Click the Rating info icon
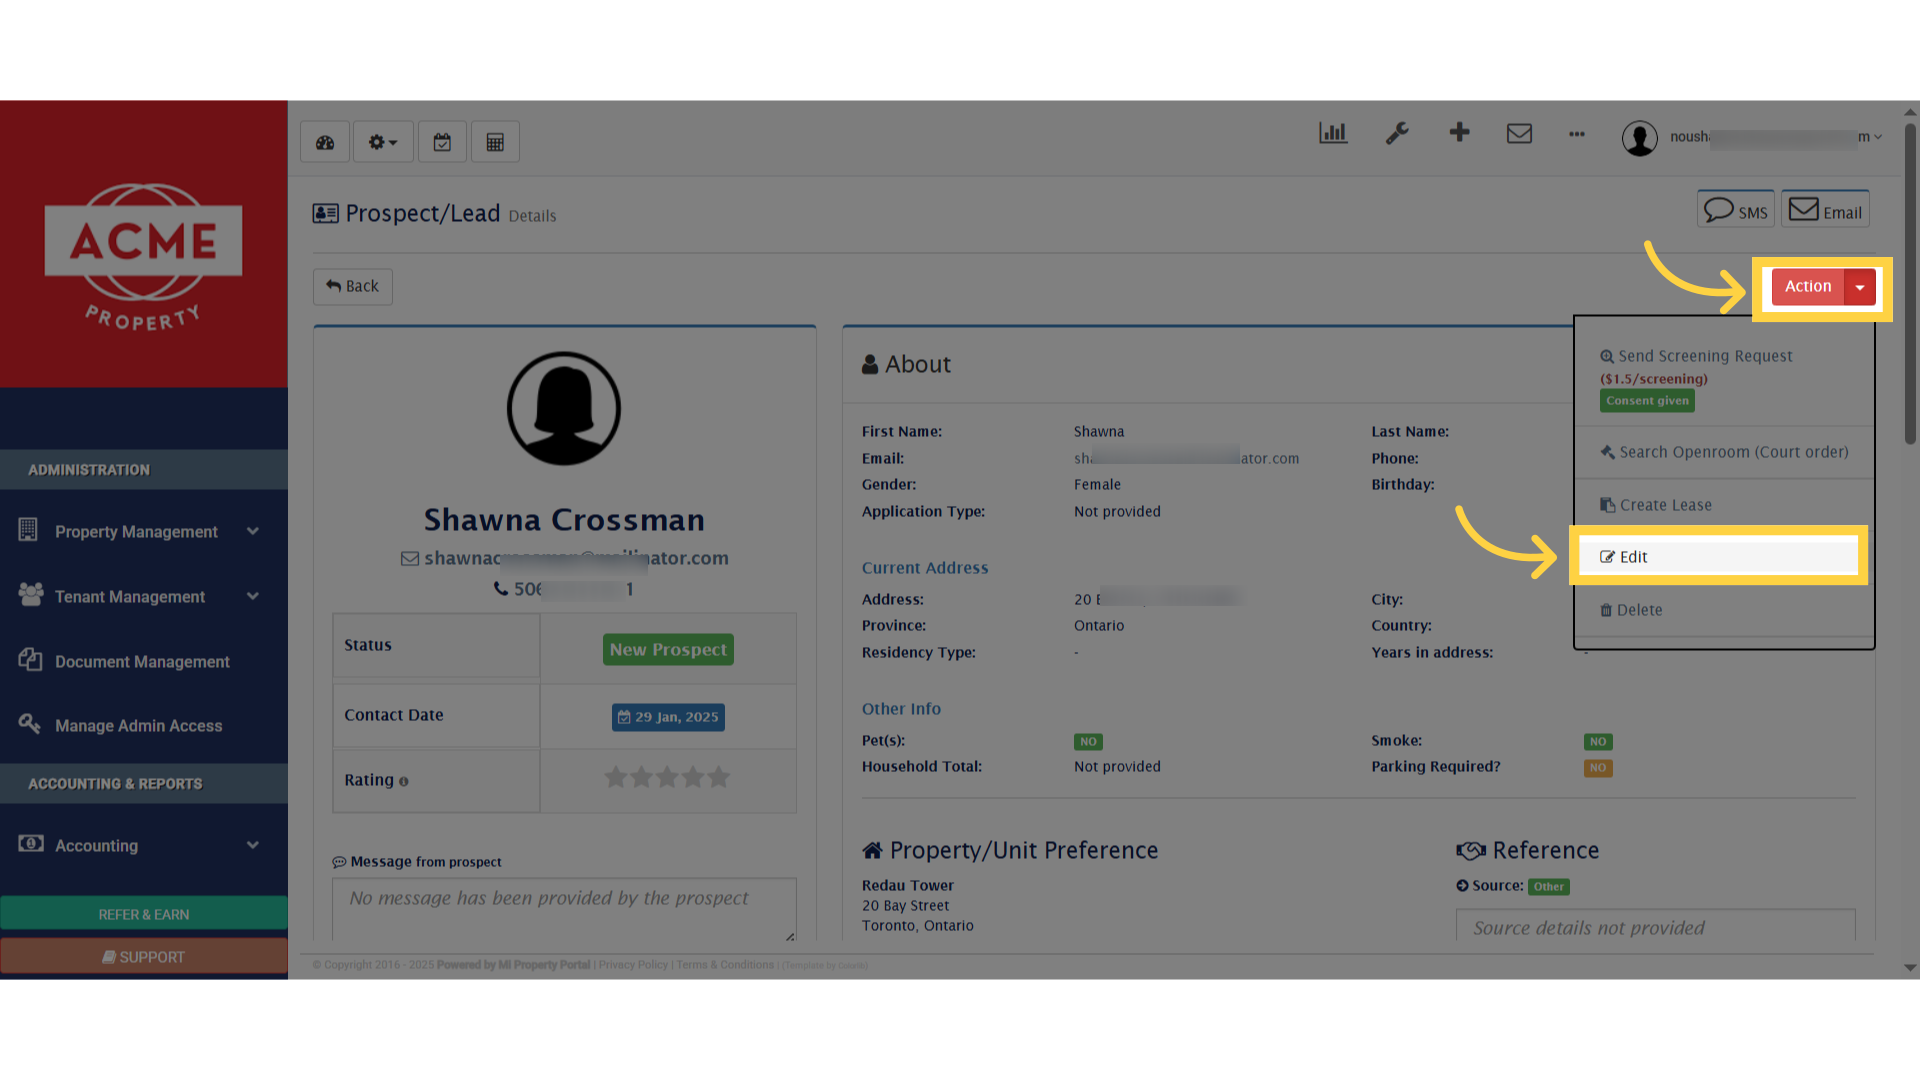The image size is (1920, 1080). [x=404, y=782]
